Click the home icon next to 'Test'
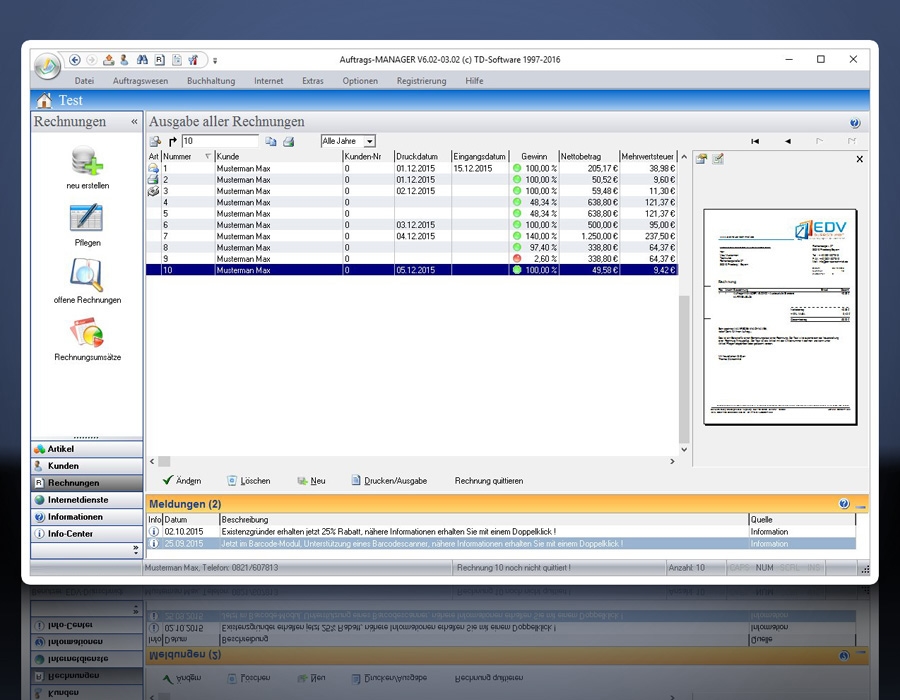 [x=44, y=101]
